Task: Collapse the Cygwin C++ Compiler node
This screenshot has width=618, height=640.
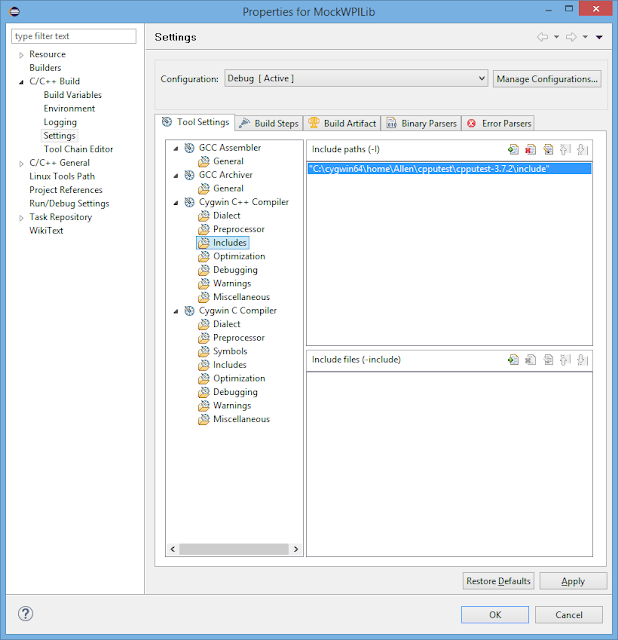Action: (x=176, y=203)
